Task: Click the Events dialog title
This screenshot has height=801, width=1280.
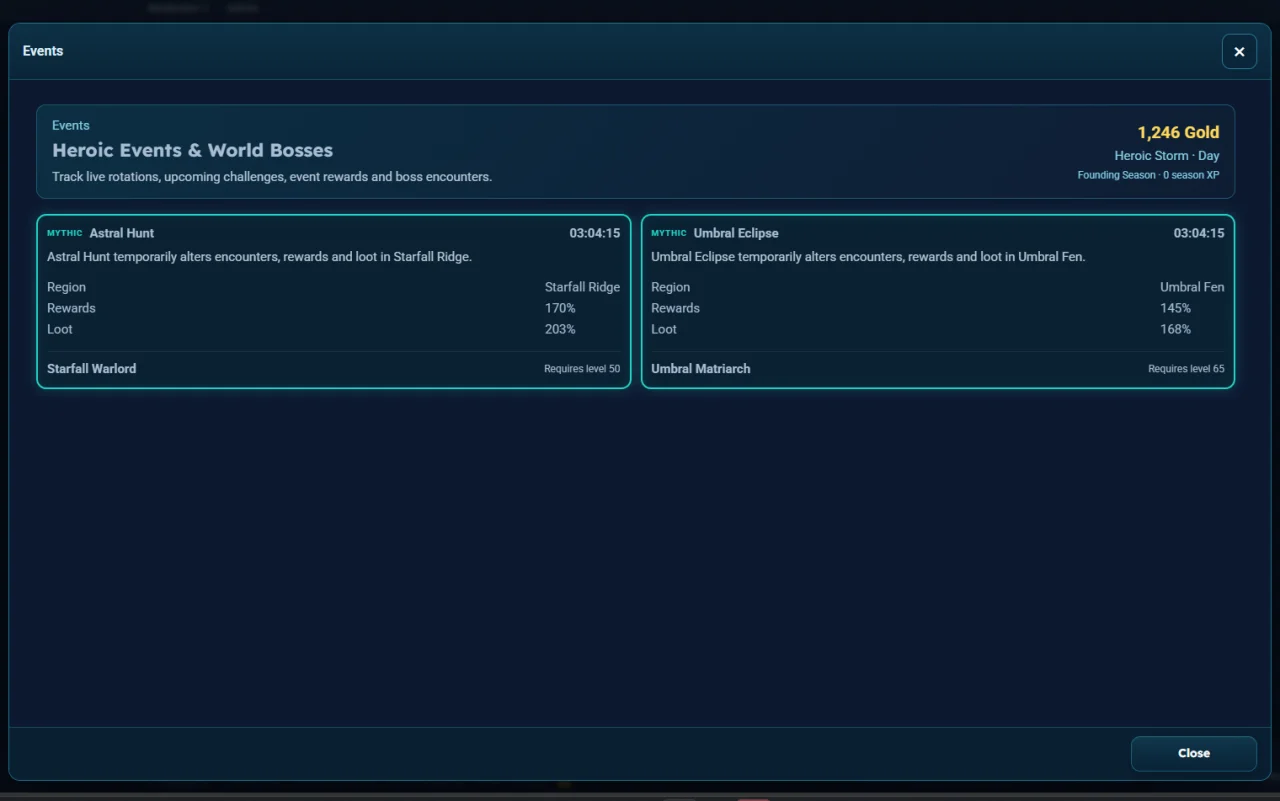Action: click(x=43, y=51)
